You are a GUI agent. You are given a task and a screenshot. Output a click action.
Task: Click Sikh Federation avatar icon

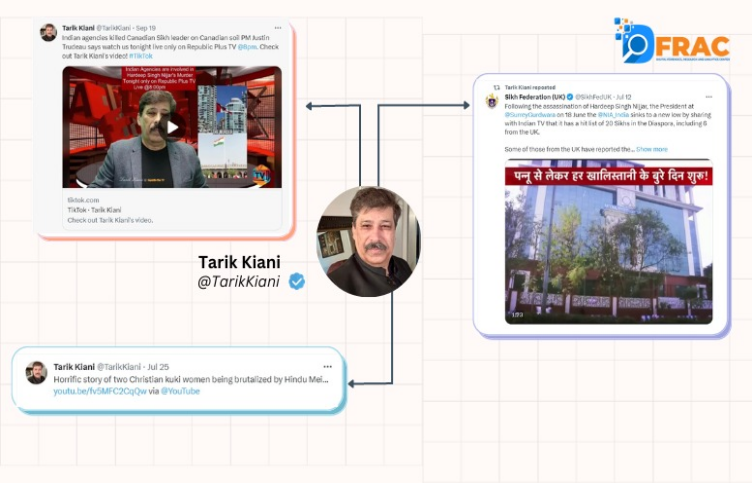(492, 101)
